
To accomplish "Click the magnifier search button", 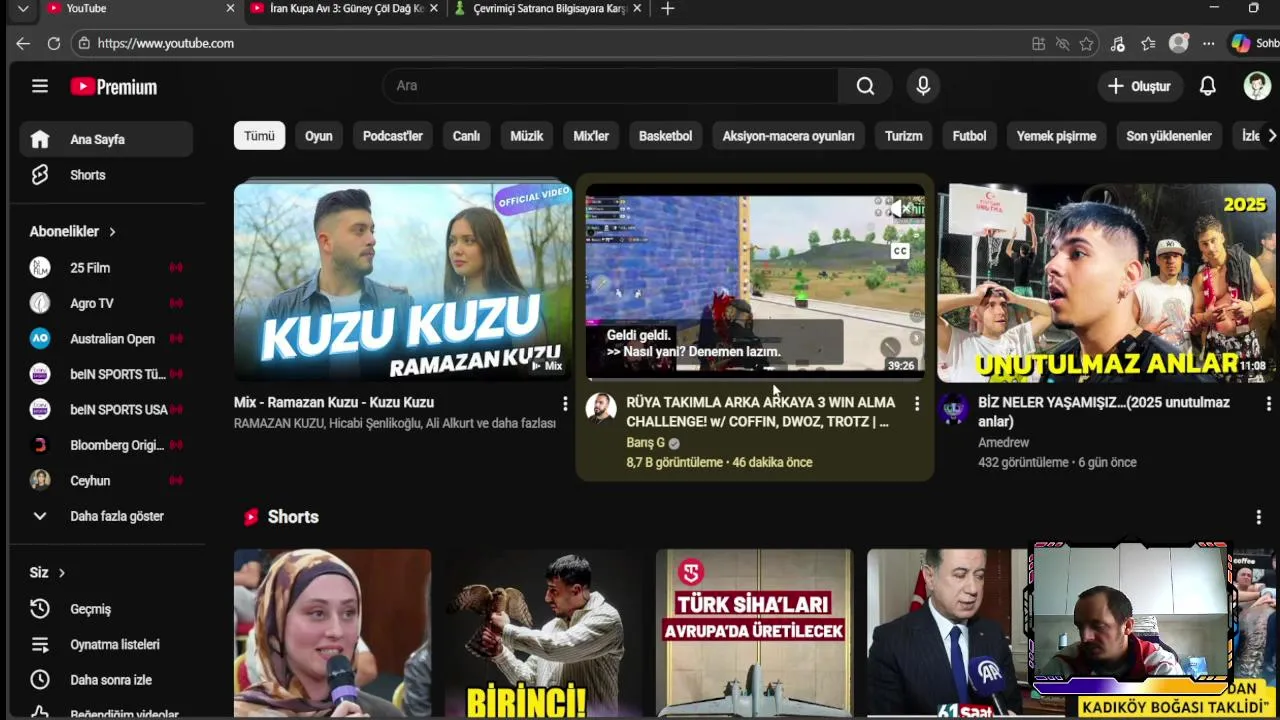I will pyautogui.click(x=865, y=86).
